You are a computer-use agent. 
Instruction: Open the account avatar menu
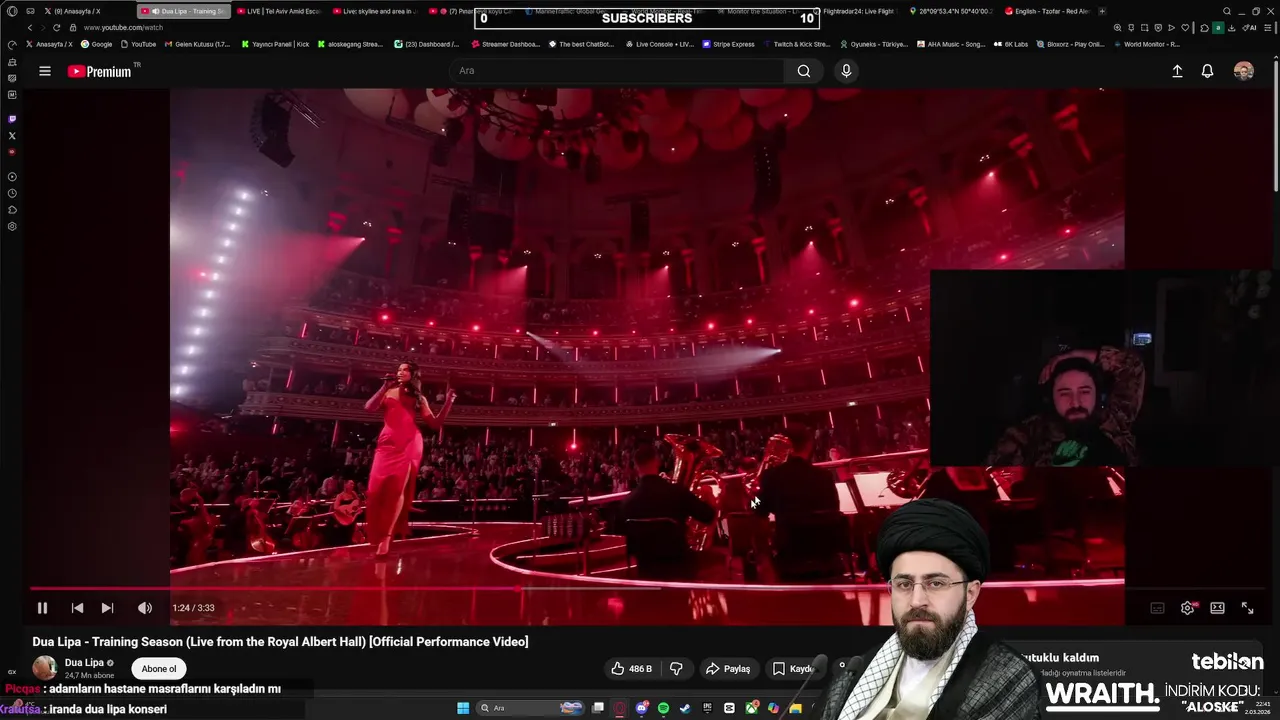tap(1243, 71)
